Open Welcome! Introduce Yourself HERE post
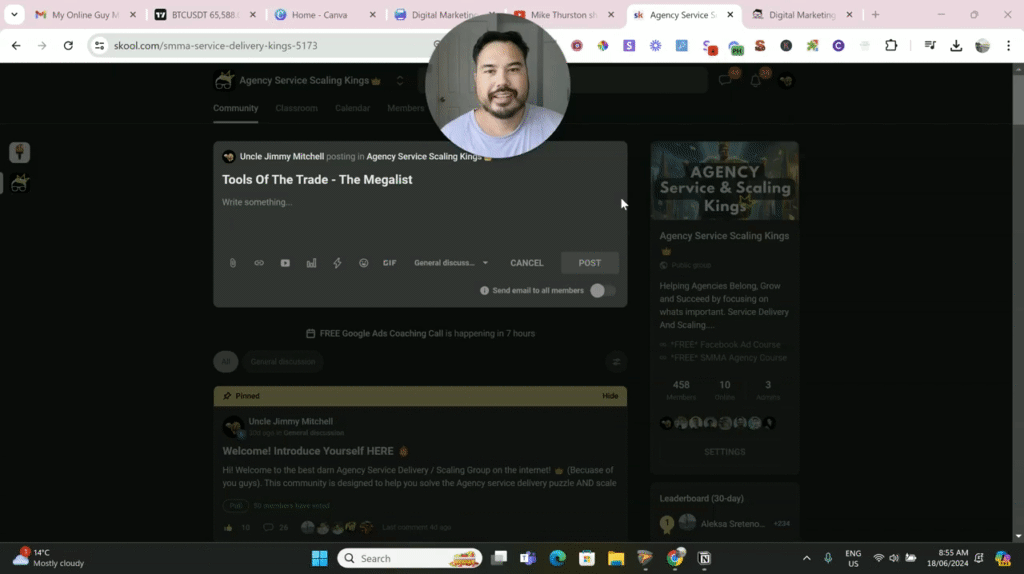The image size is (1024, 574). (x=308, y=451)
